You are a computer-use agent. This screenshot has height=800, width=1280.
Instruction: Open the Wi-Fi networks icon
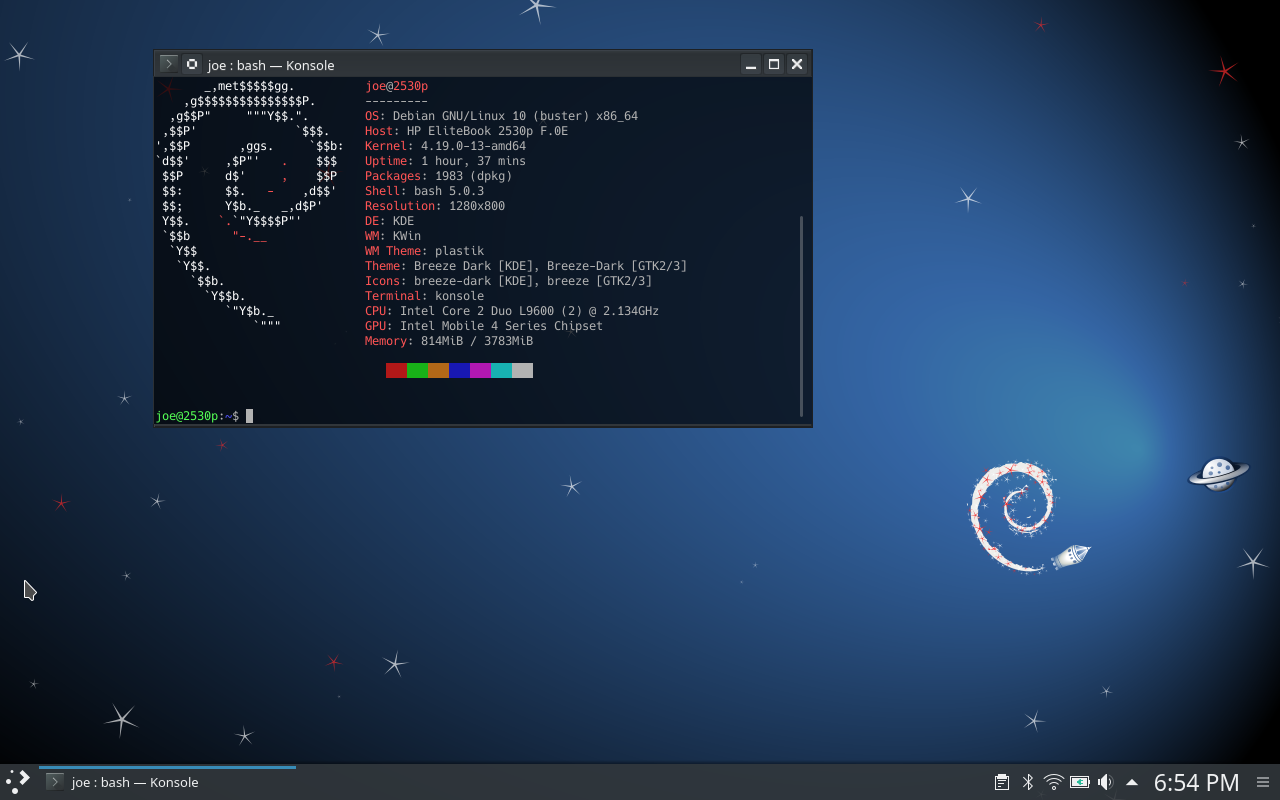coord(1053,782)
